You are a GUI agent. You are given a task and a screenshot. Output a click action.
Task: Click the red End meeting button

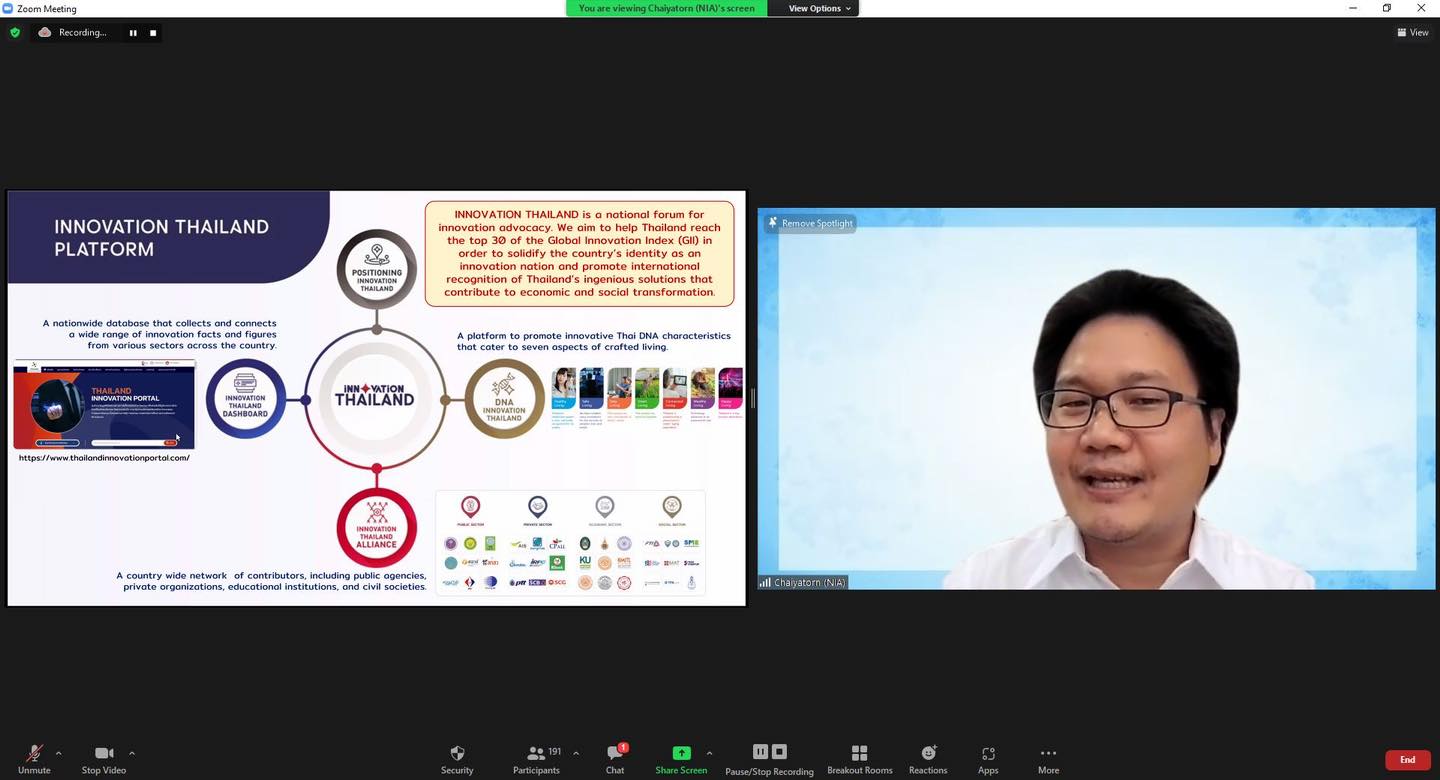[x=1407, y=760]
